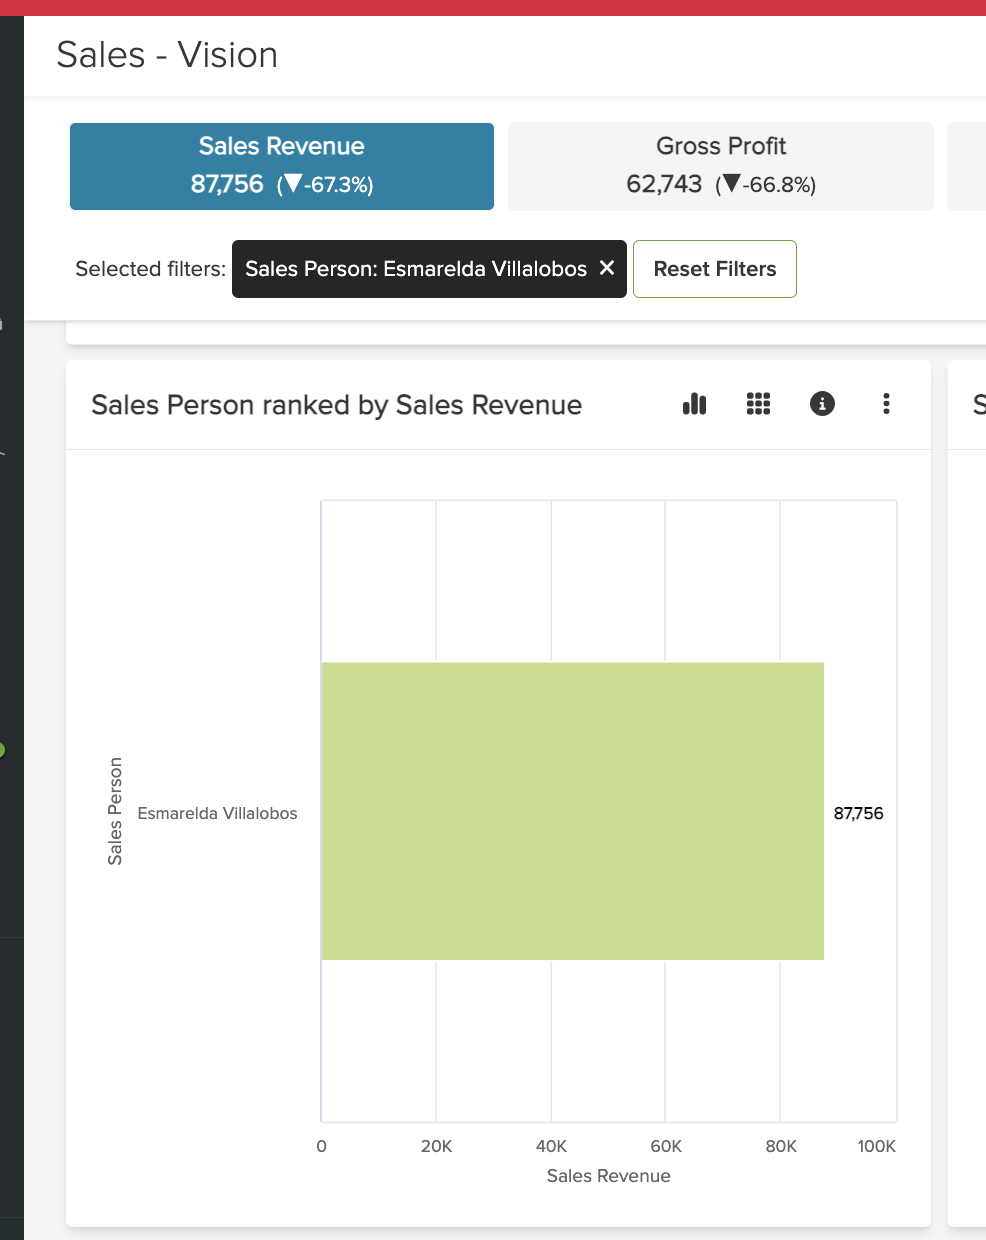Click the vertical Sales Person y-axis title

[115, 811]
